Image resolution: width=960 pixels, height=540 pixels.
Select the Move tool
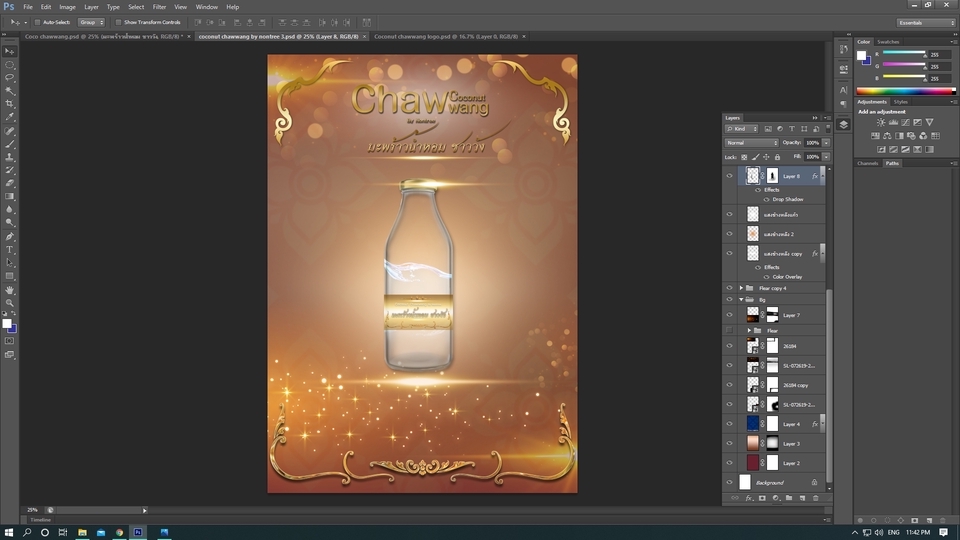coord(9,51)
